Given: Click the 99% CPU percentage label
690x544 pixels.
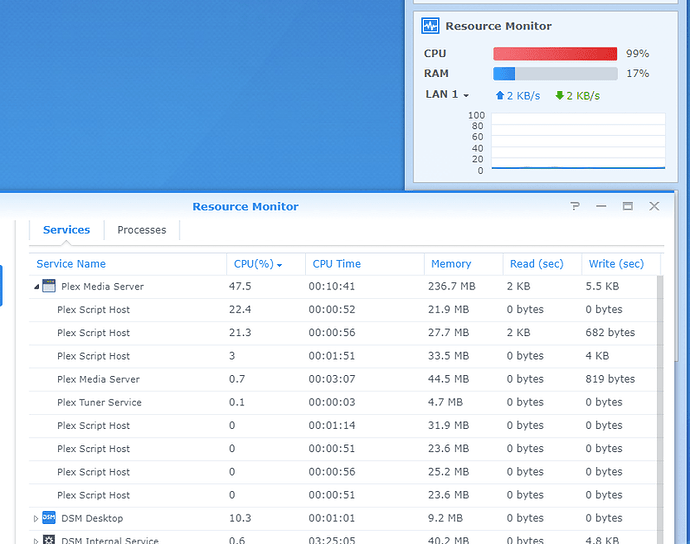Looking at the screenshot, I should coord(637,54).
